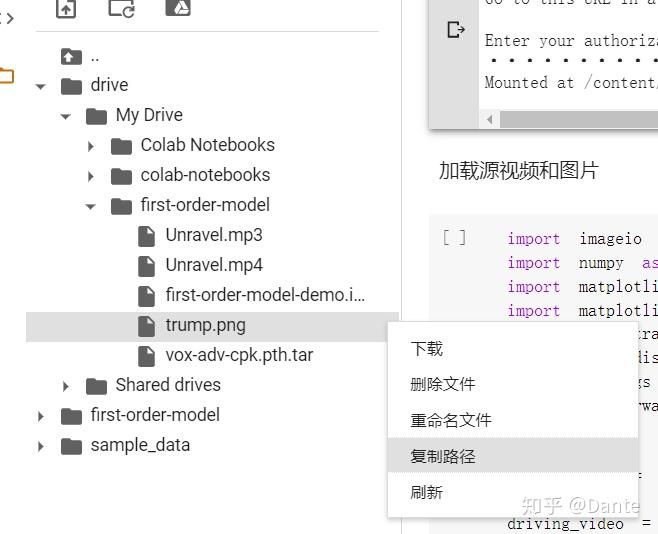Click the import imageio code line

(x=574, y=239)
